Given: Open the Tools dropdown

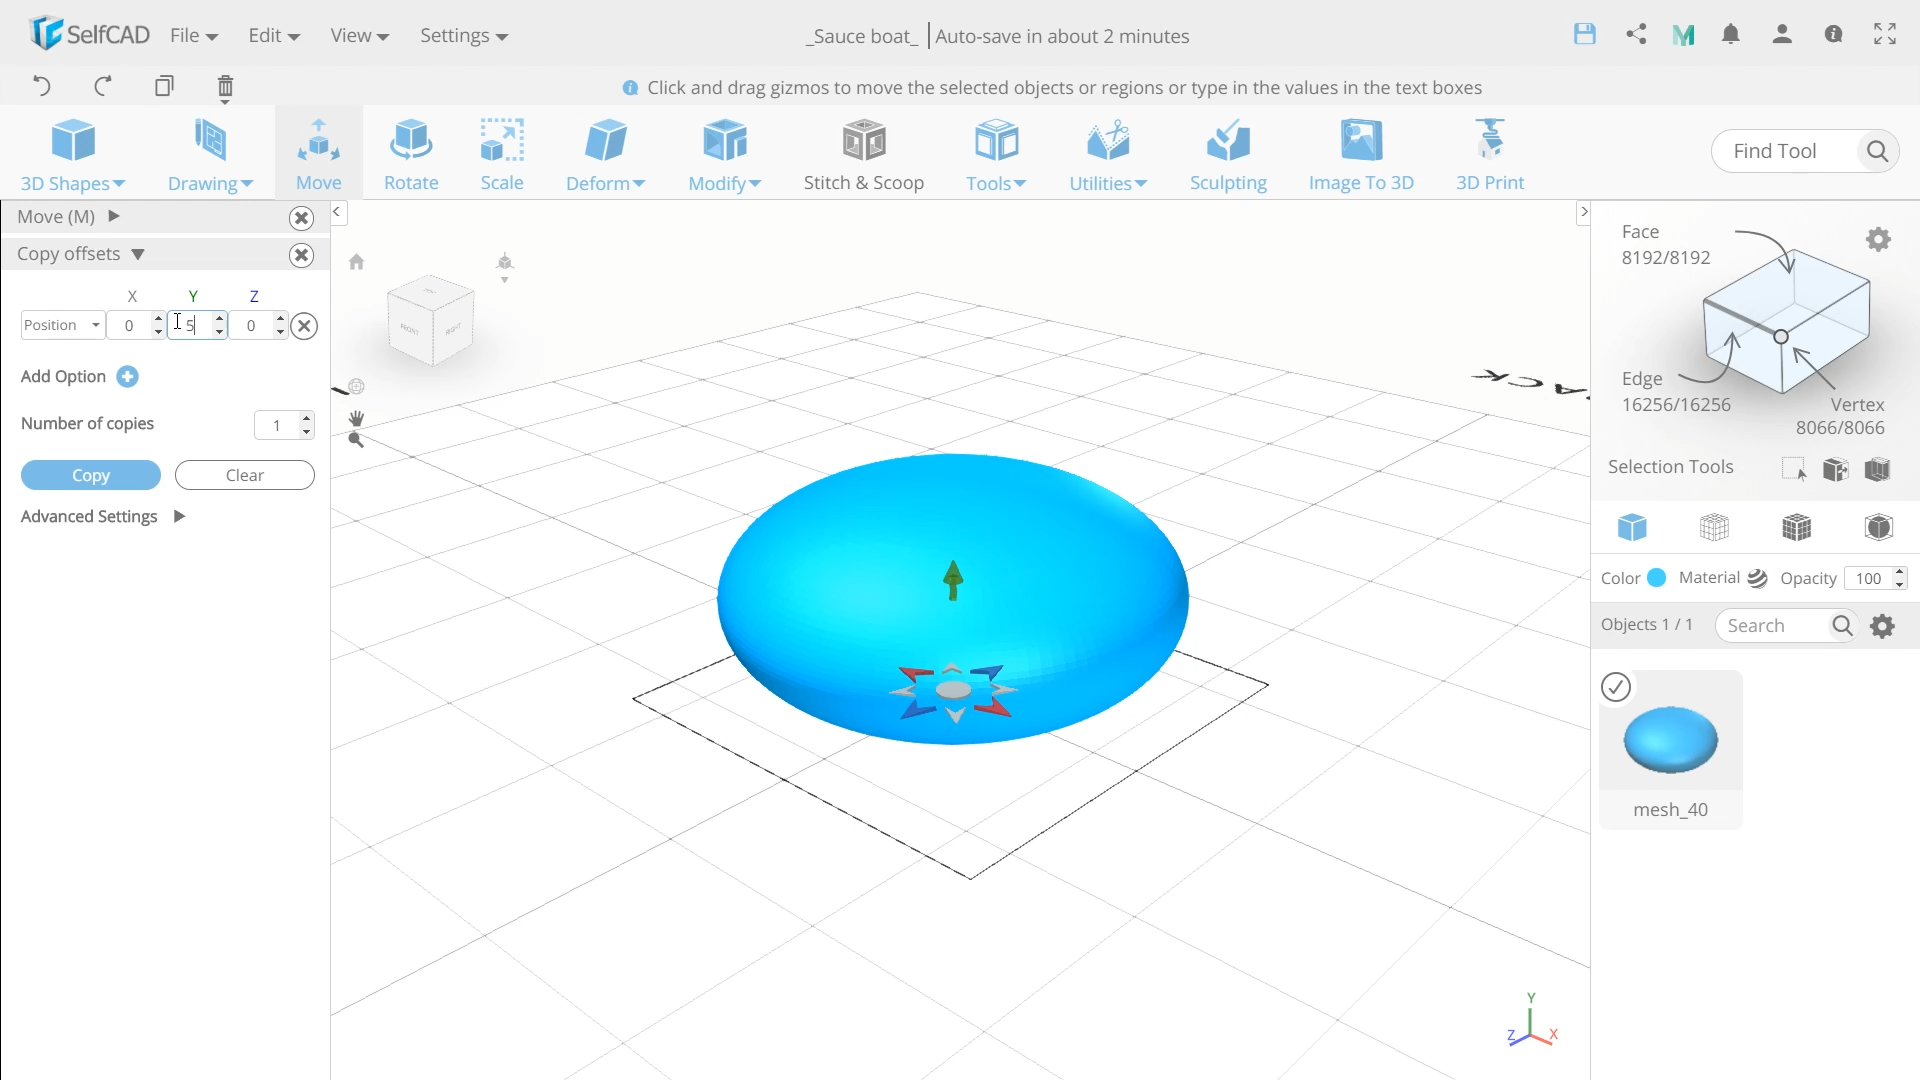Looking at the screenshot, I should point(996,155).
